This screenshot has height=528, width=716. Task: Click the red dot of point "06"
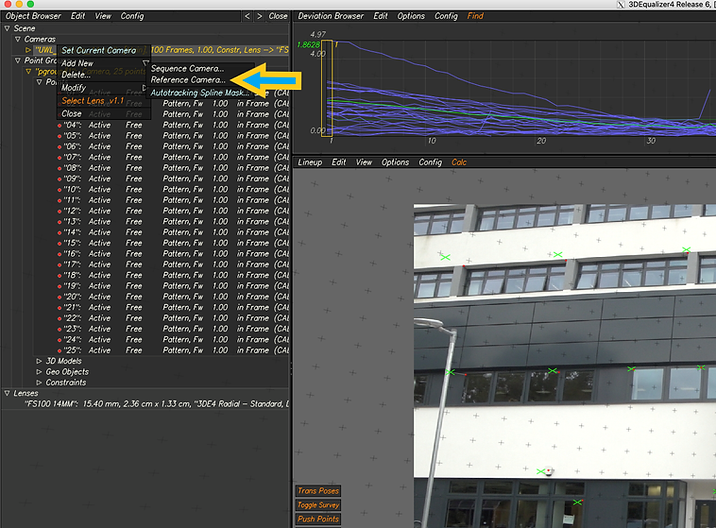pos(59,147)
